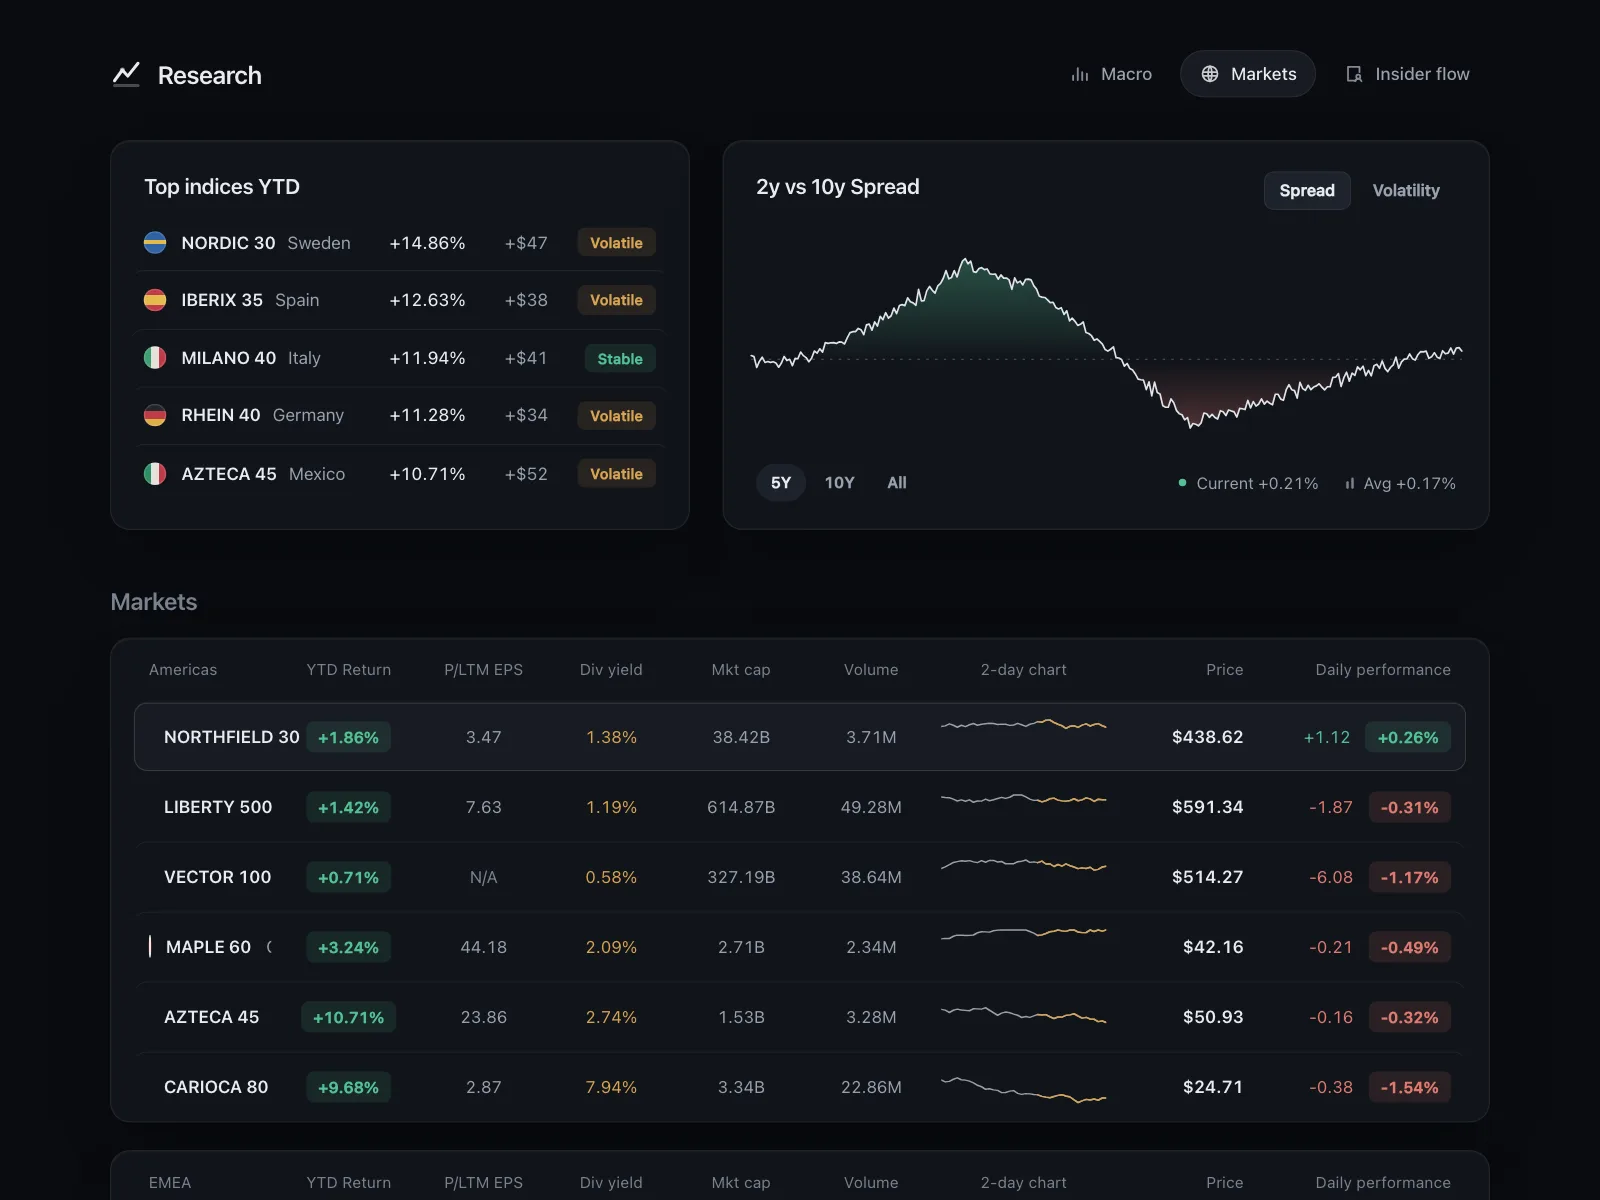Sort Americas table by Volume header
The height and width of the screenshot is (1200, 1600).
[871, 670]
